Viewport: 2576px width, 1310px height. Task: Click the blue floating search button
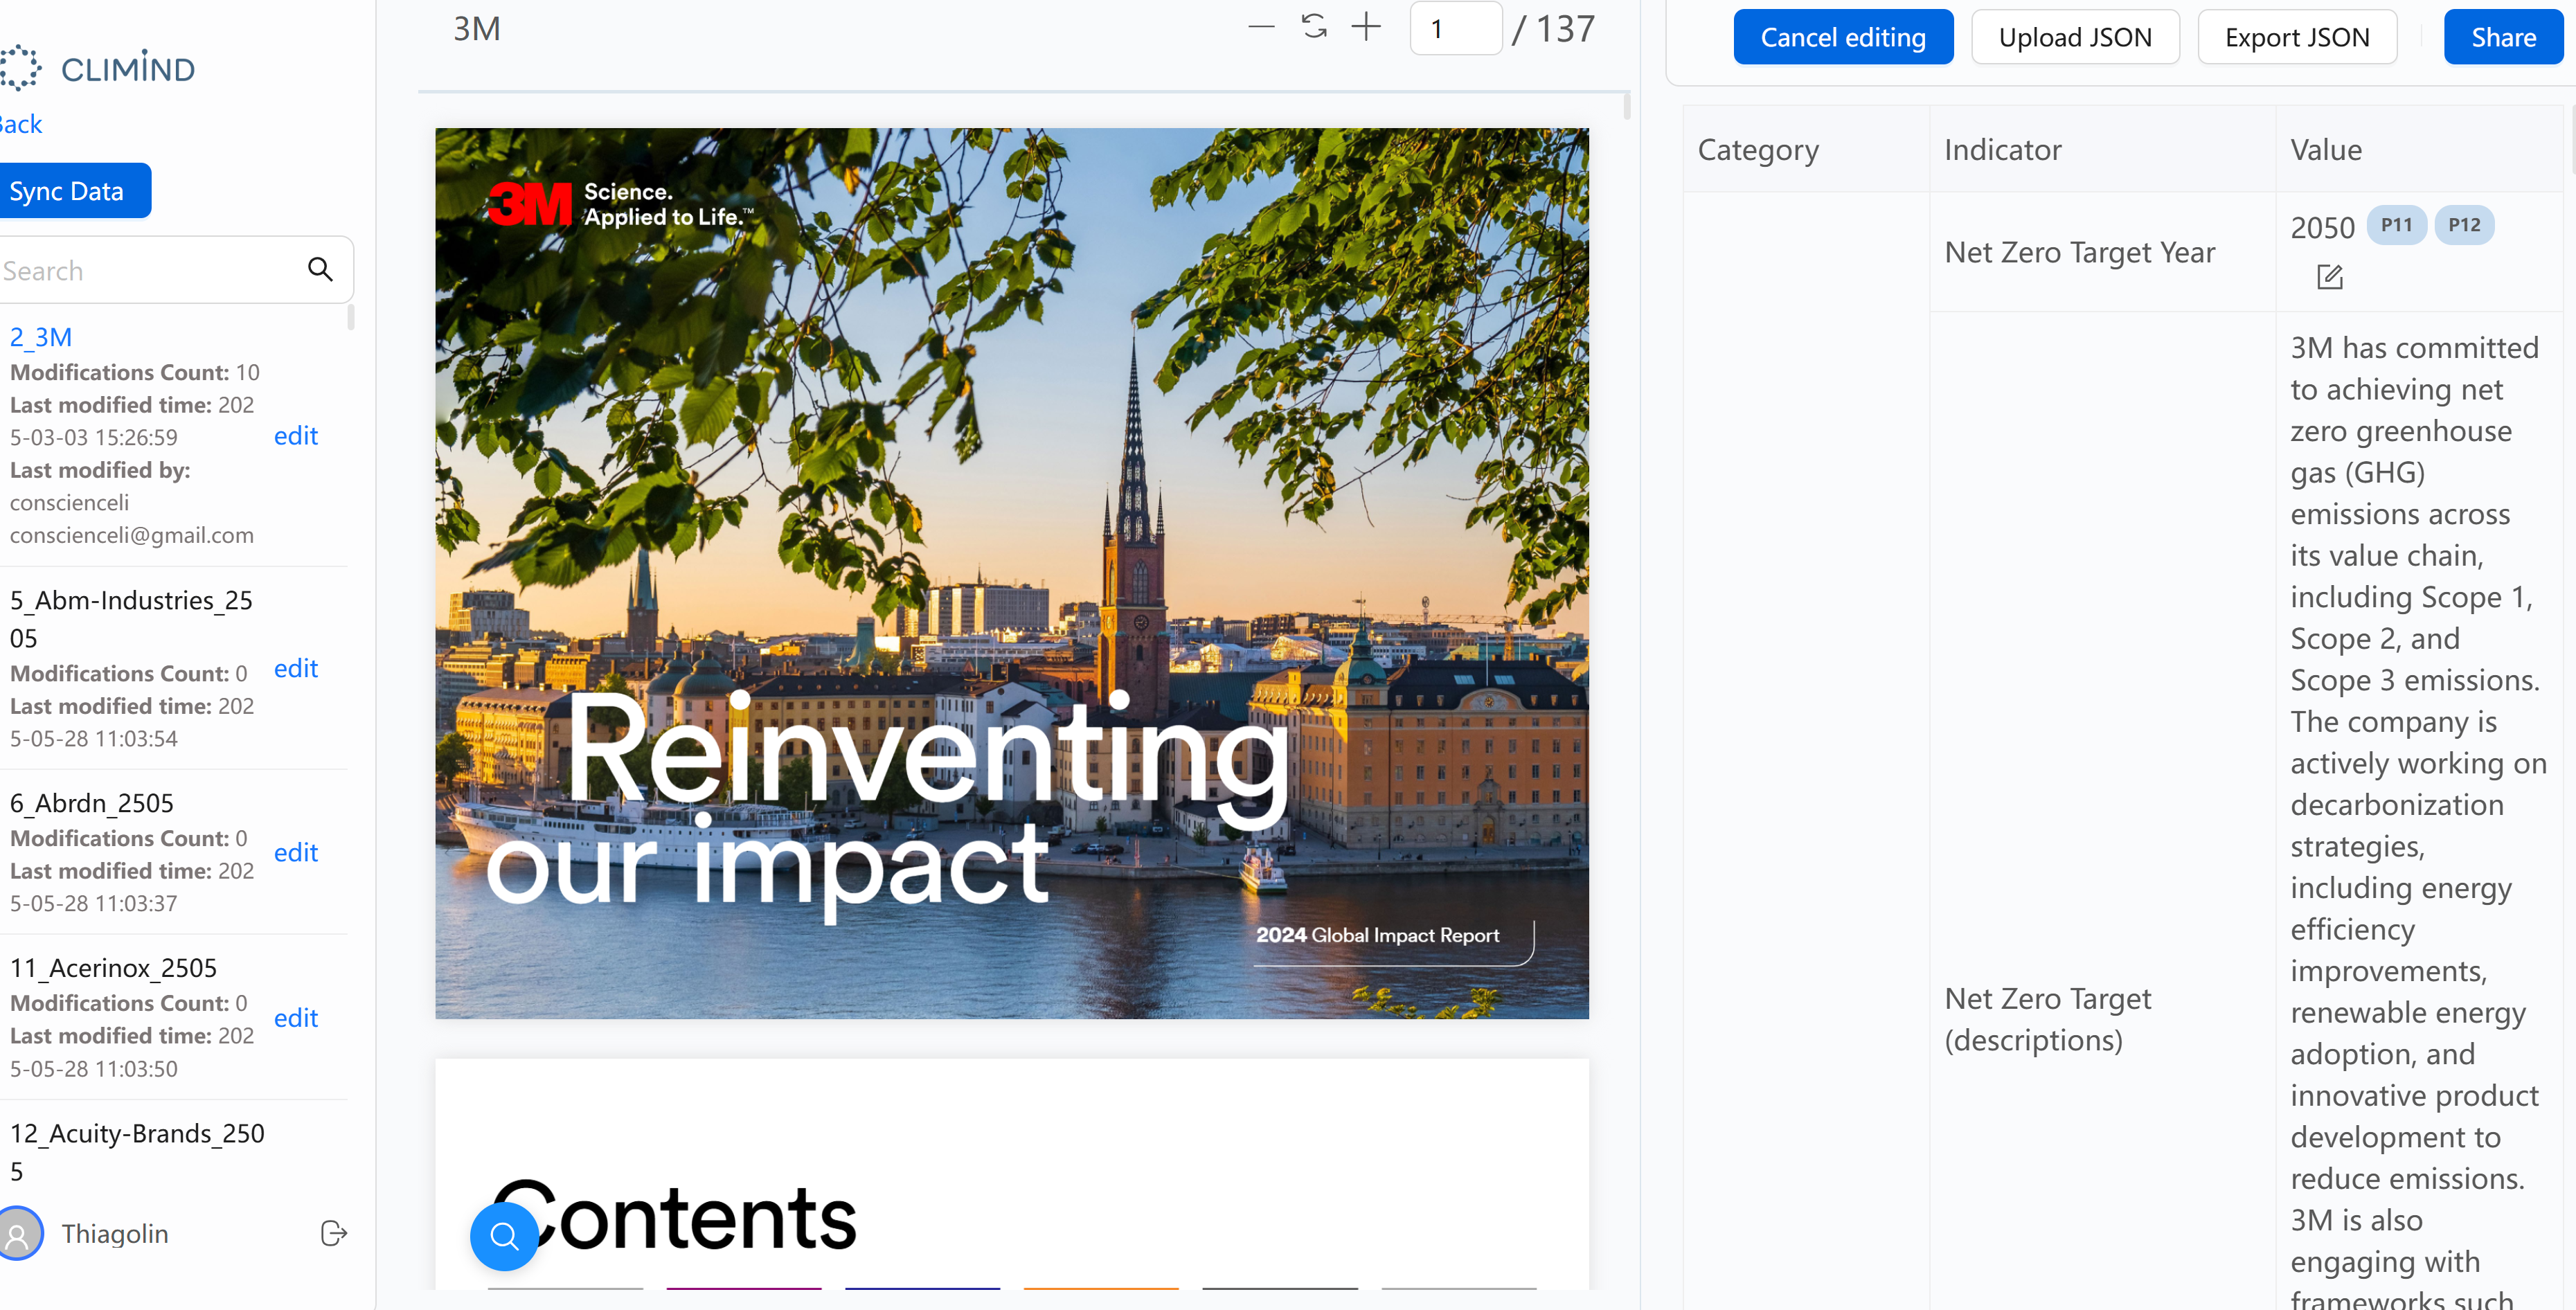coord(504,1236)
